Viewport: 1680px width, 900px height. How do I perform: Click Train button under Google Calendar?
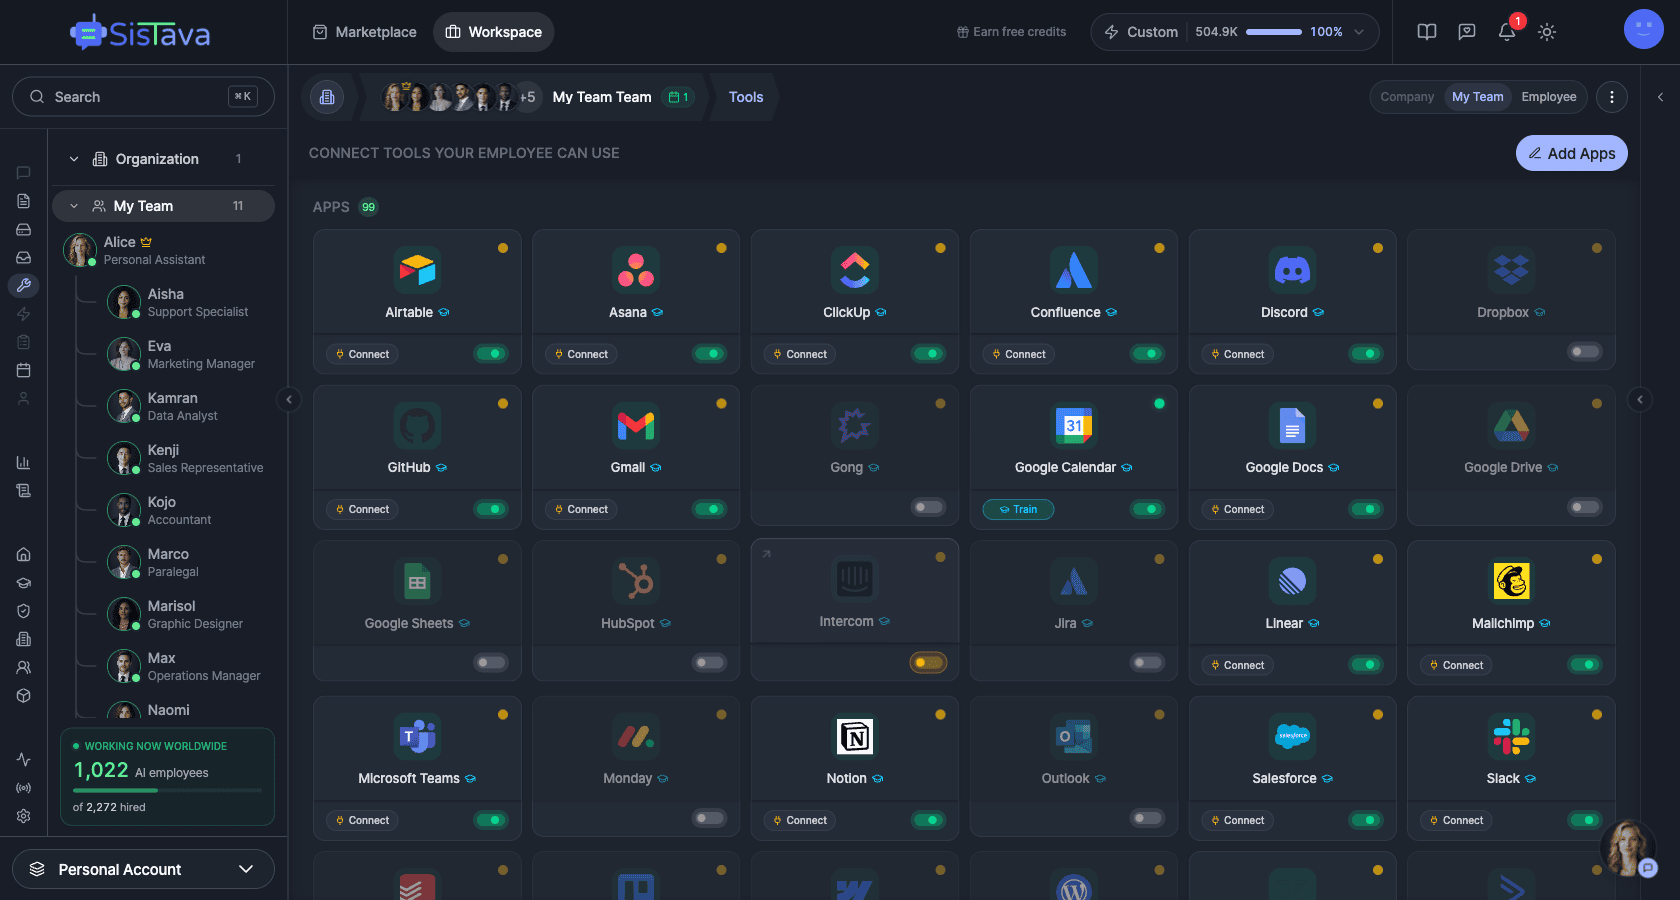point(1018,509)
